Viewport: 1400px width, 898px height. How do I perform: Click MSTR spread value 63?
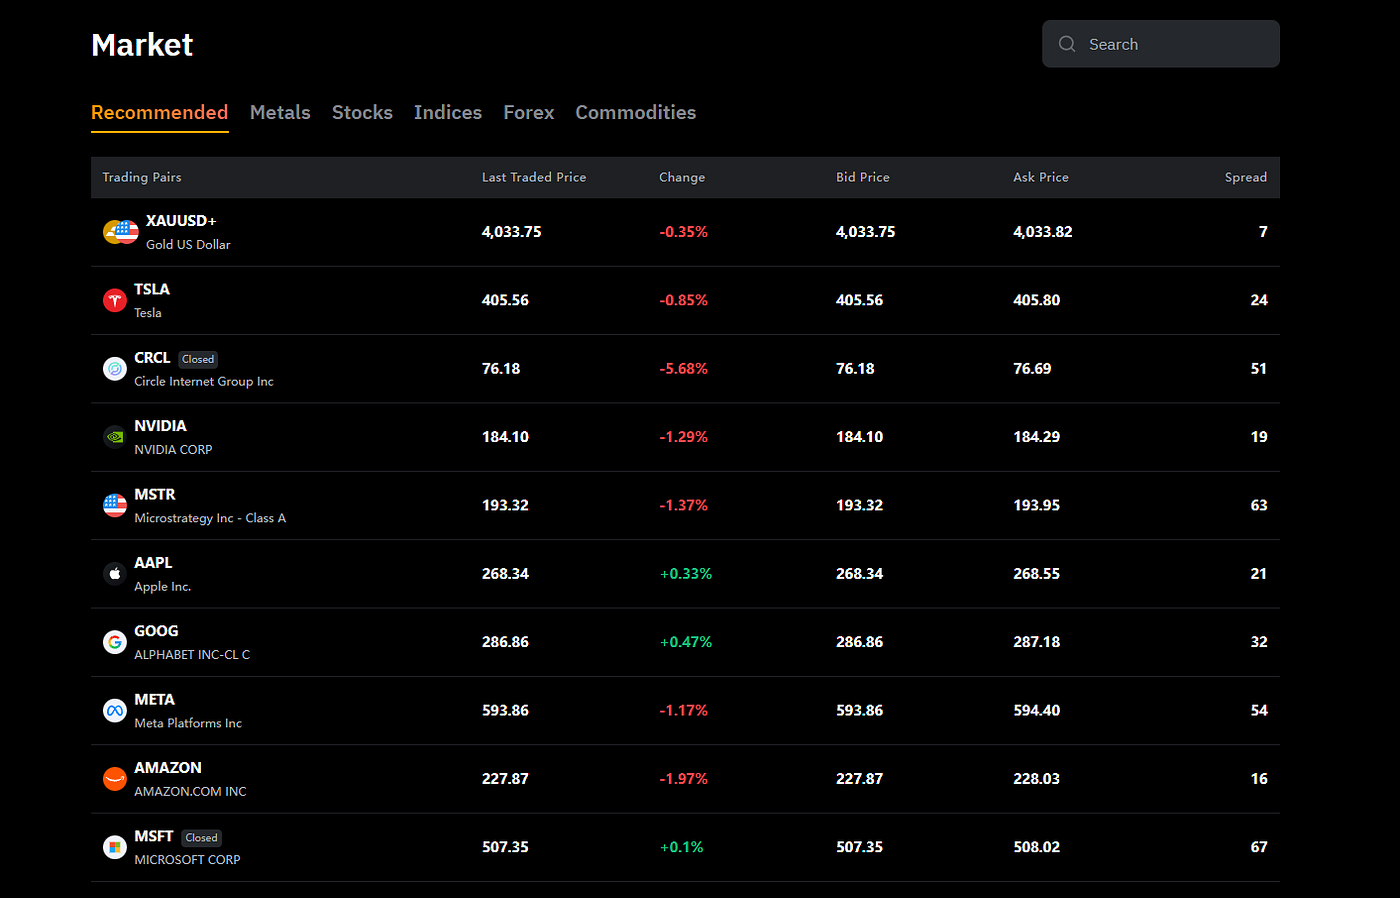click(x=1259, y=505)
